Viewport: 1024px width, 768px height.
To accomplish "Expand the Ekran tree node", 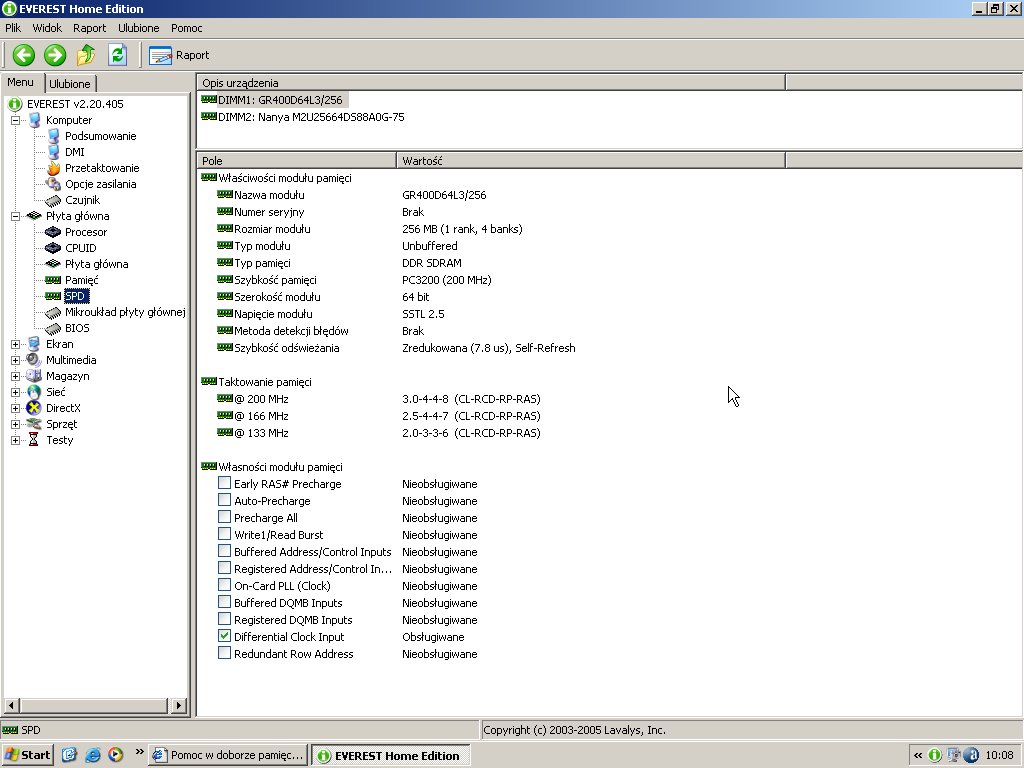I will pyautogui.click(x=15, y=344).
